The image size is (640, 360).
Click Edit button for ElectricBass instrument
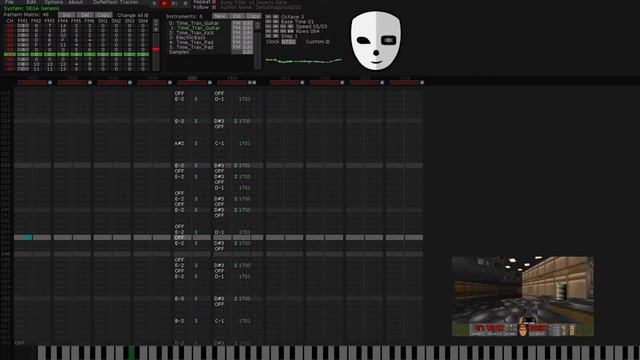tap(248, 38)
